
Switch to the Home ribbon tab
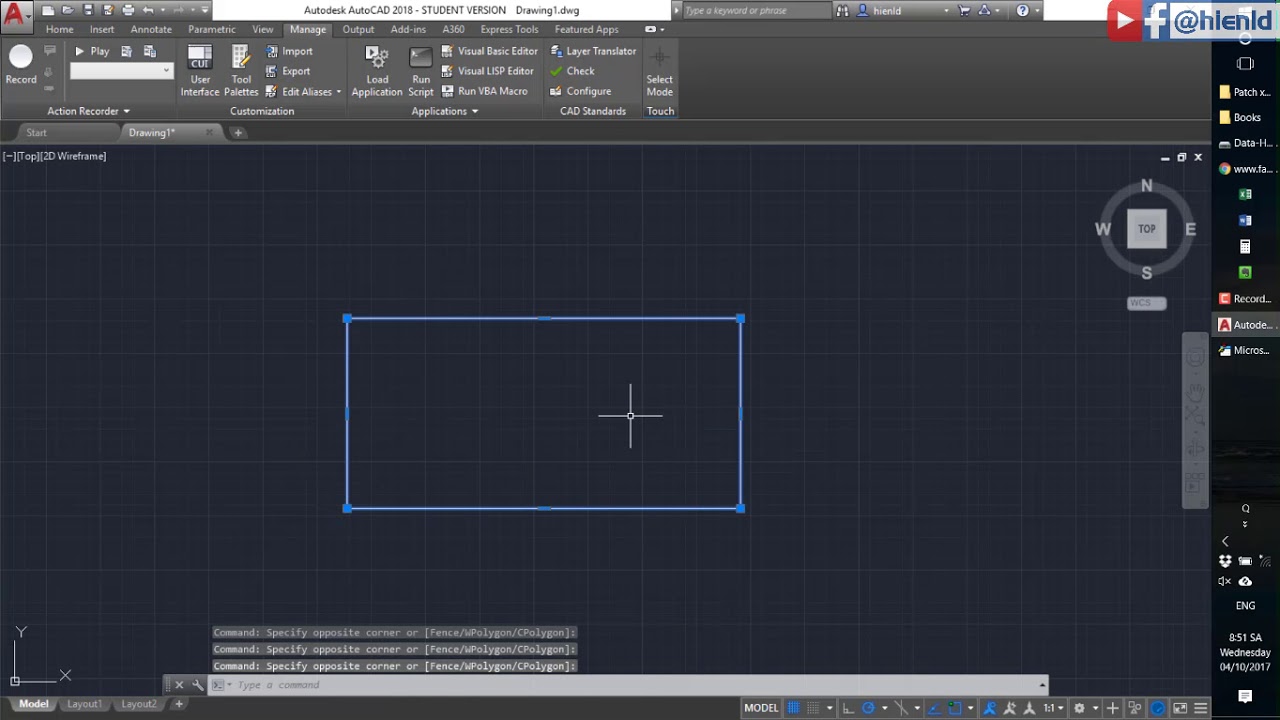pos(59,30)
